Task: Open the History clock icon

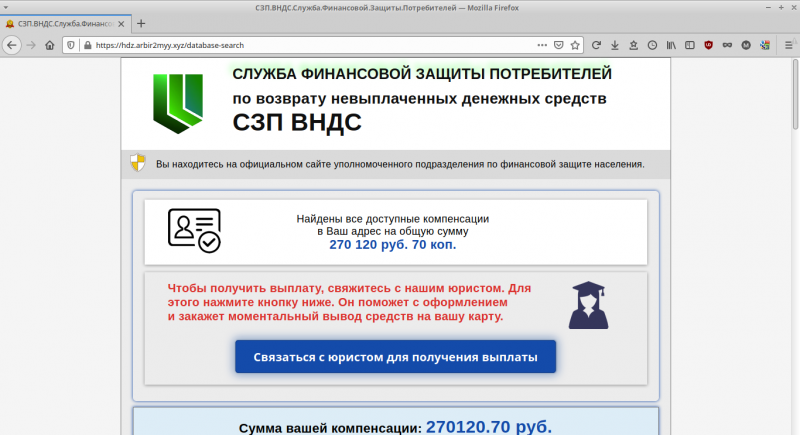Action: pos(652,45)
